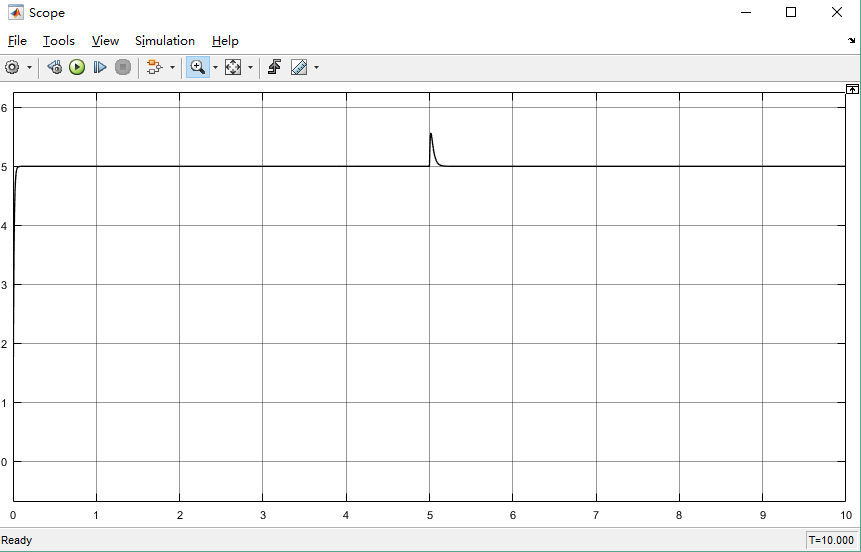The height and width of the screenshot is (552, 861).
Task: Expand the dropdown arrow beside the gear icon
Action: pyautogui.click(x=29, y=68)
